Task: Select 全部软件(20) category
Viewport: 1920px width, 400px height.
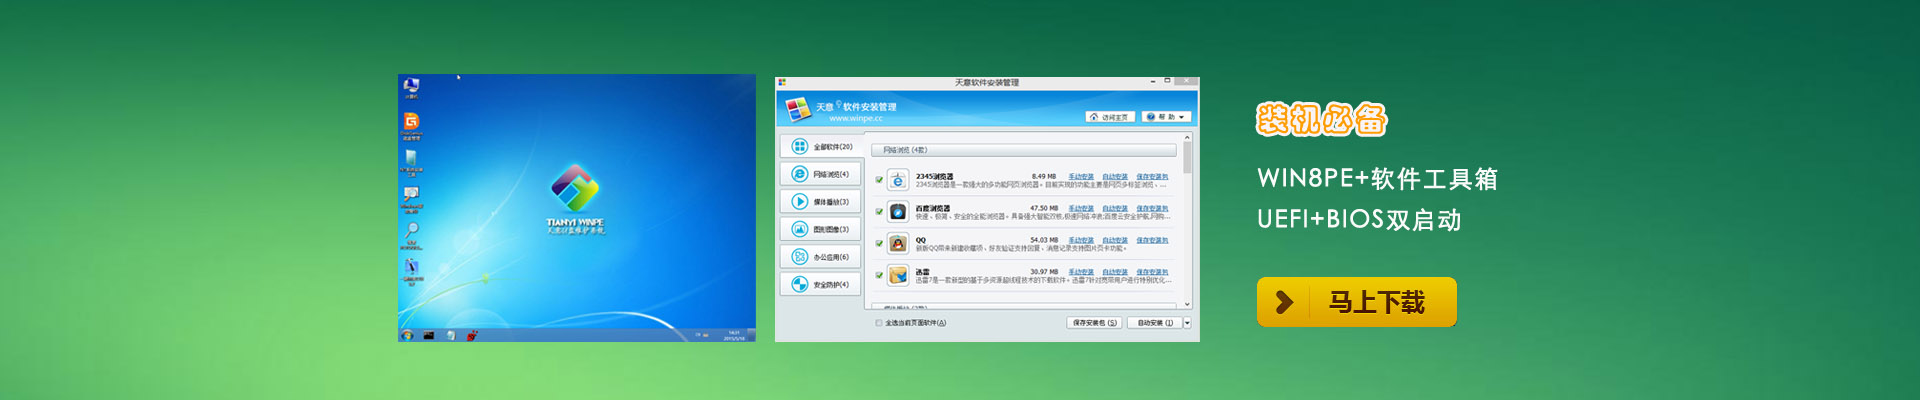Action: (x=820, y=147)
